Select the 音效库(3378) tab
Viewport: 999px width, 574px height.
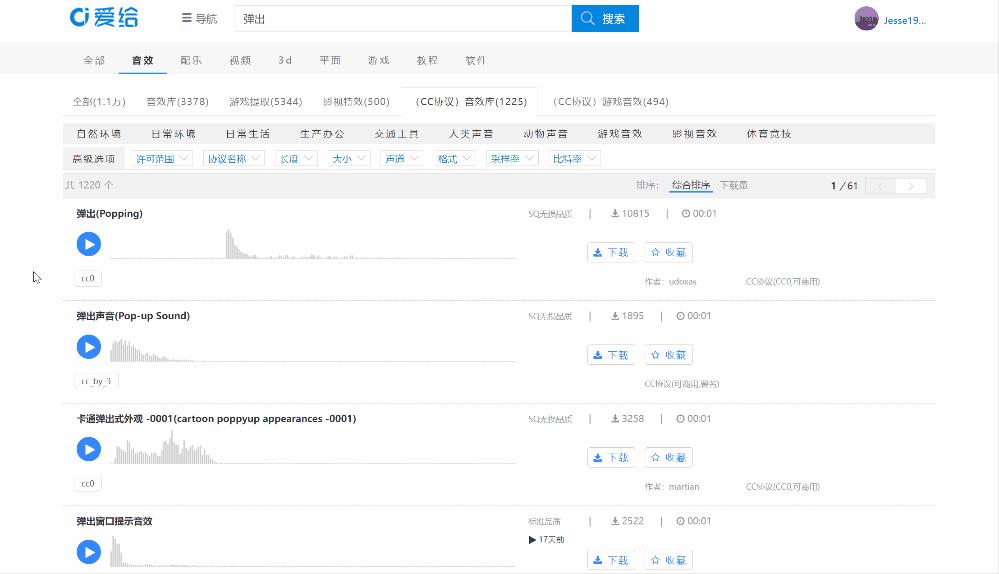pyautogui.click(x=177, y=101)
